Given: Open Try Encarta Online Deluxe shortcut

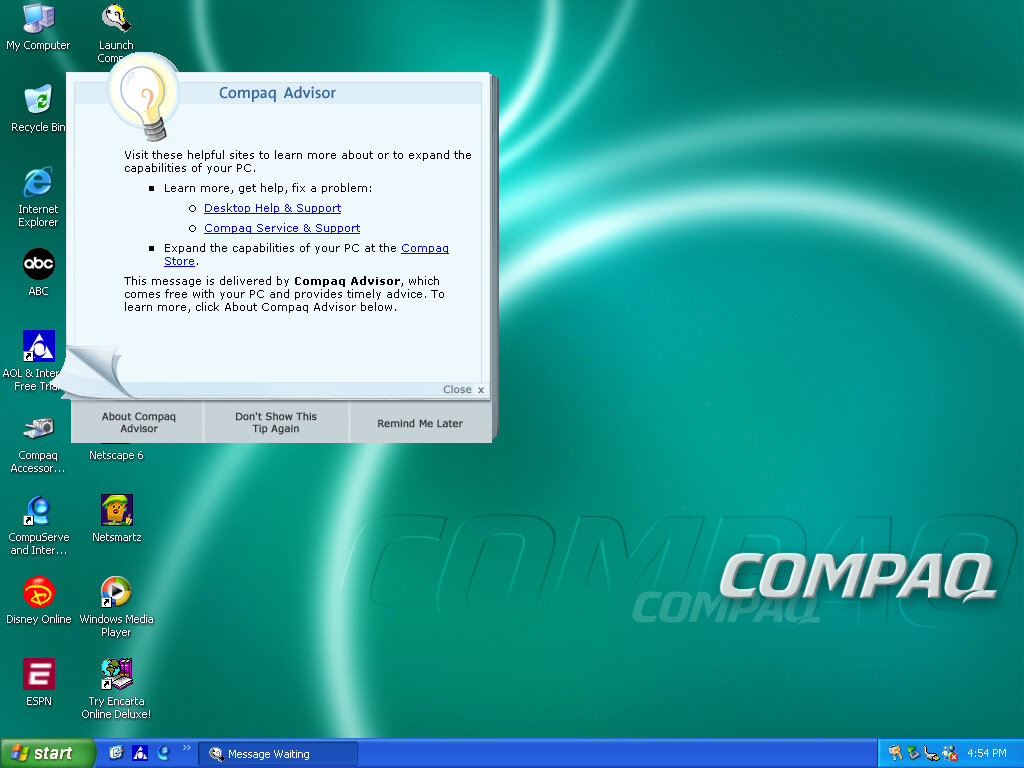Looking at the screenshot, I should tap(116, 675).
